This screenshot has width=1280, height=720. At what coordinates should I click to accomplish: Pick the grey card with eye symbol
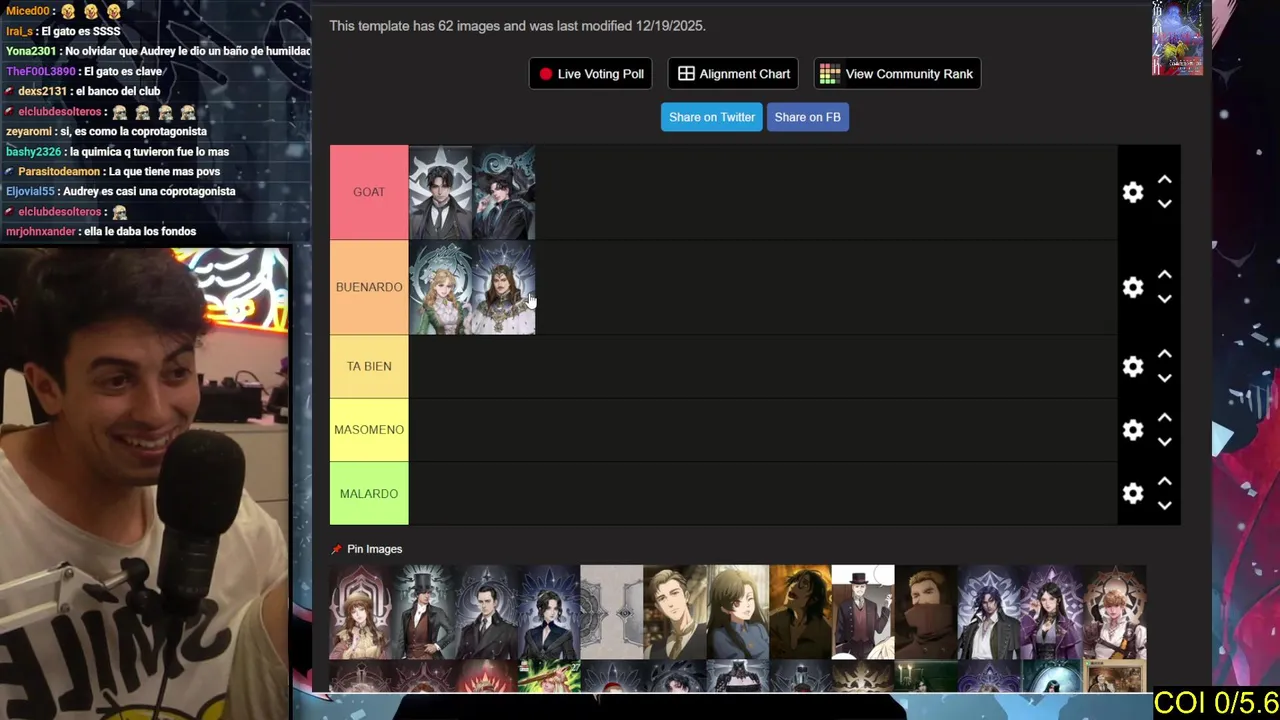point(612,612)
